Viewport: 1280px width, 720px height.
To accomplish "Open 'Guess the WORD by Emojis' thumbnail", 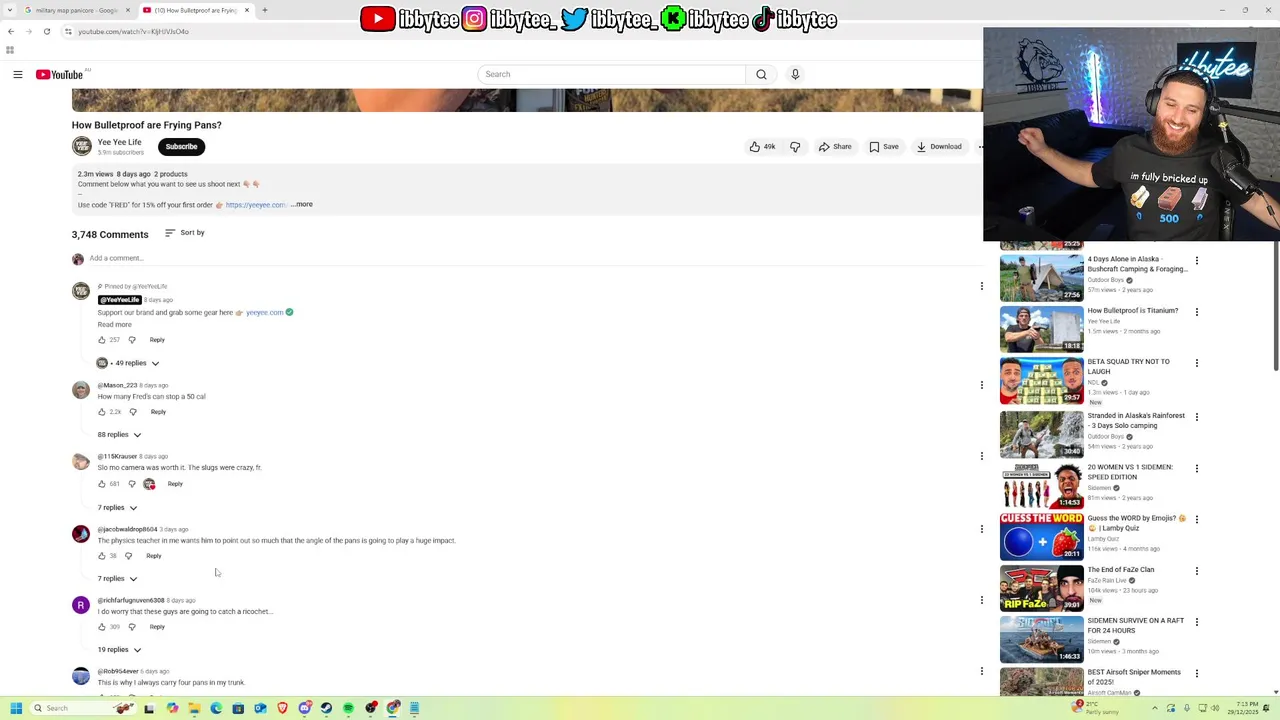I will click(1041, 536).
